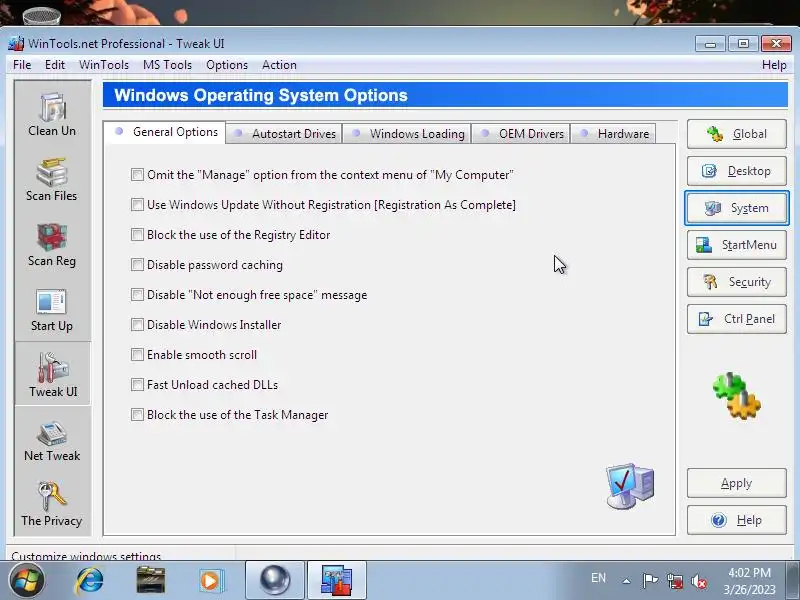The height and width of the screenshot is (600, 800).
Task: Open the WinTools menu
Action: (x=104, y=65)
